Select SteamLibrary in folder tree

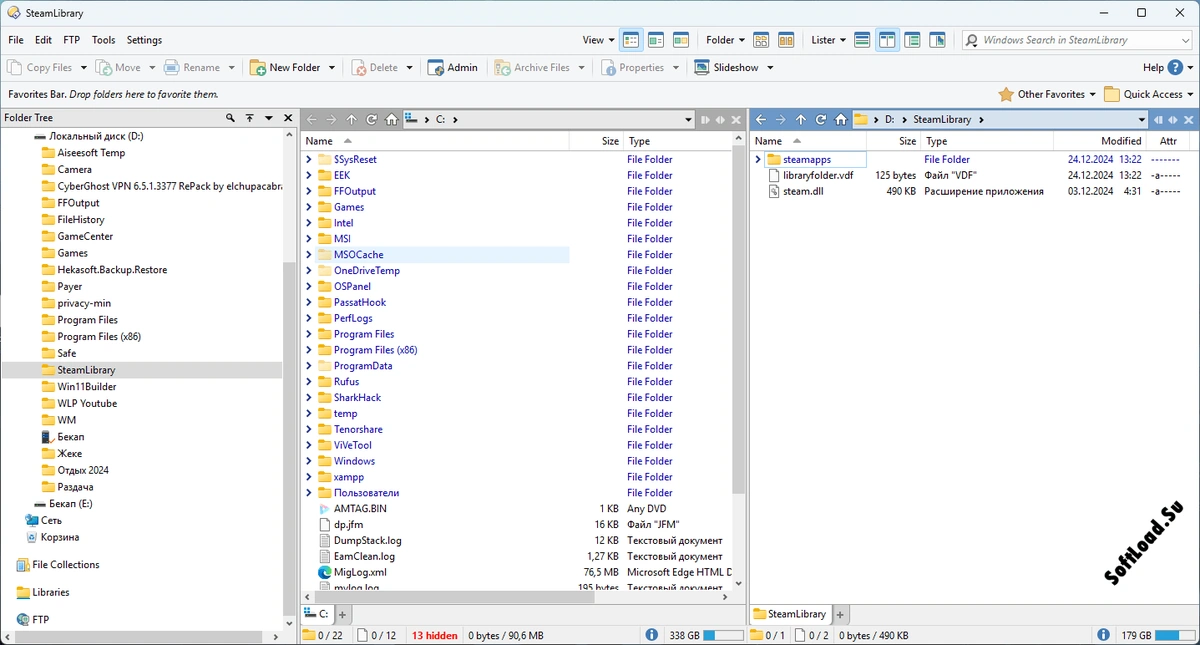pos(86,370)
